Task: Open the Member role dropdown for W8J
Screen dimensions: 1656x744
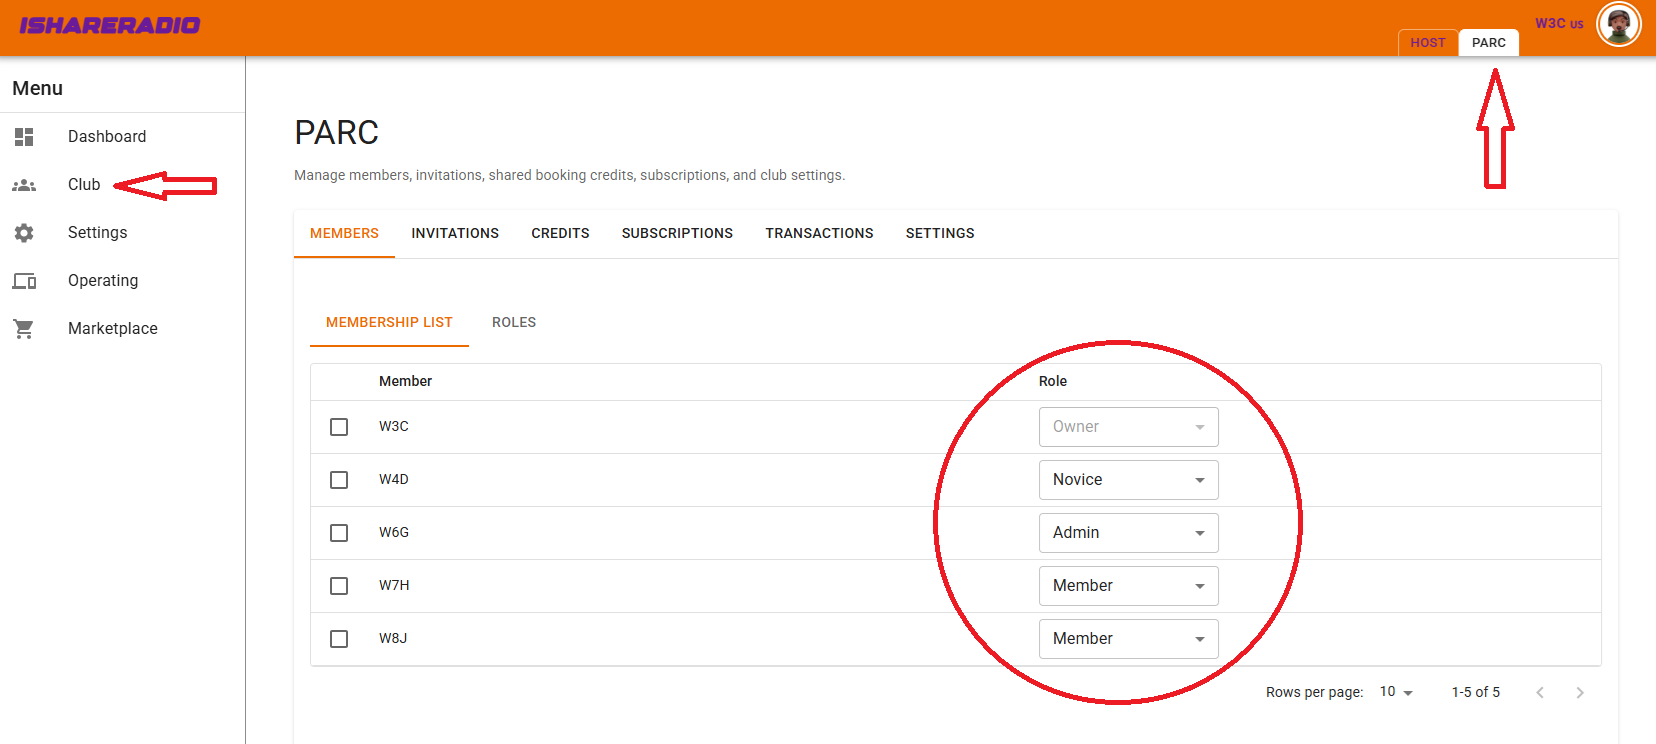Action: 1128,639
